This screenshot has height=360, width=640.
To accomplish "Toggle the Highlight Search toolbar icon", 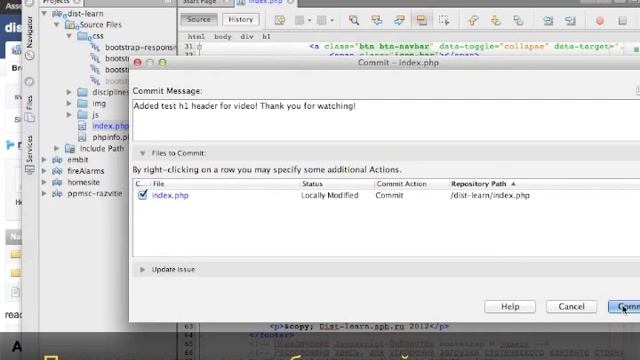I will (421, 20).
